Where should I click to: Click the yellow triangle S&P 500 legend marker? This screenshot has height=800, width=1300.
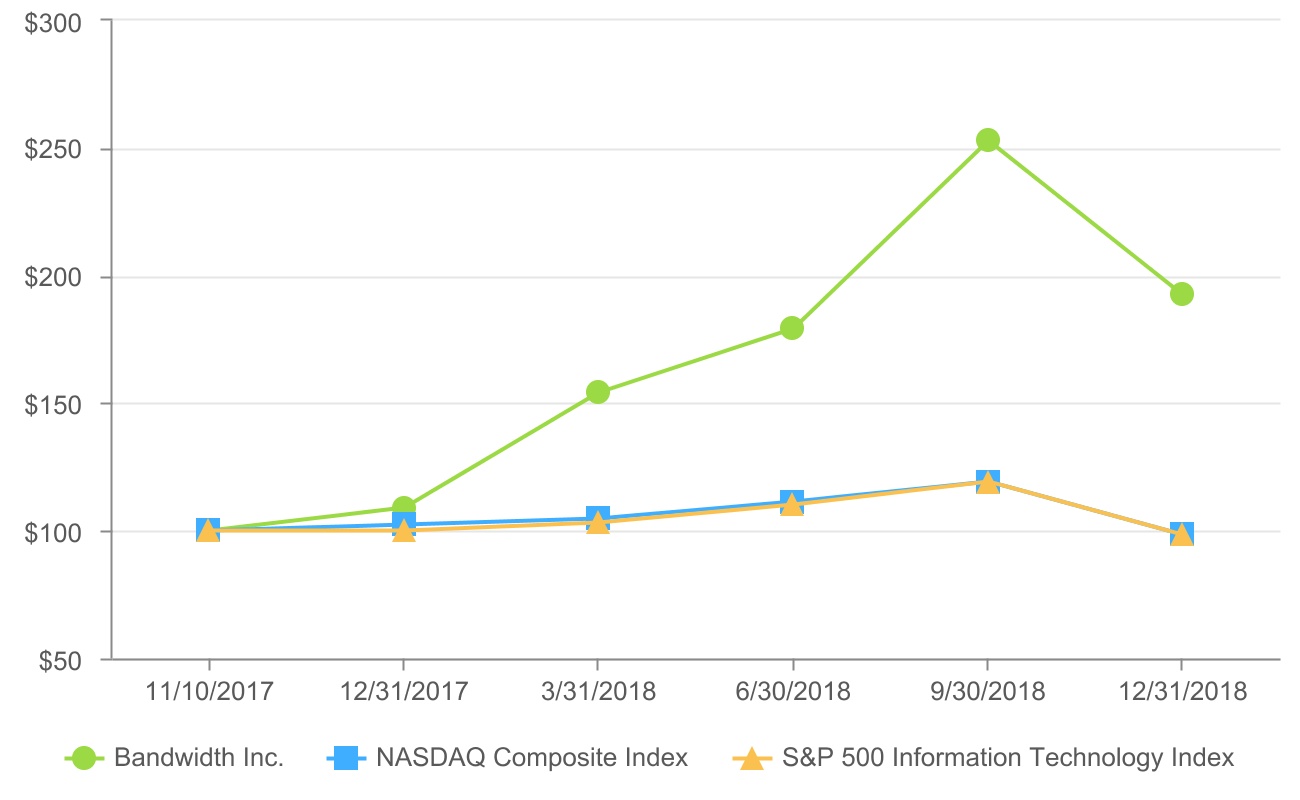[747, 758]
